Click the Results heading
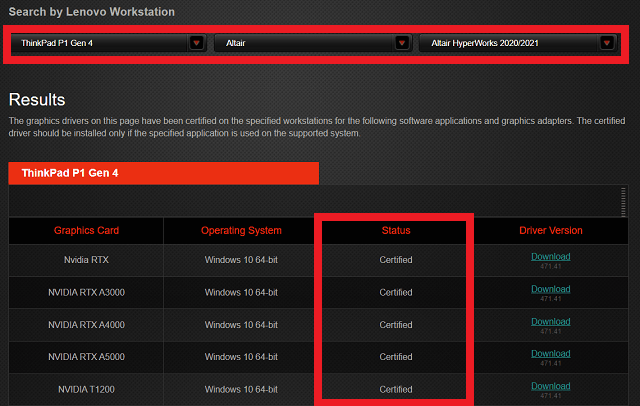 coord(37,100)
